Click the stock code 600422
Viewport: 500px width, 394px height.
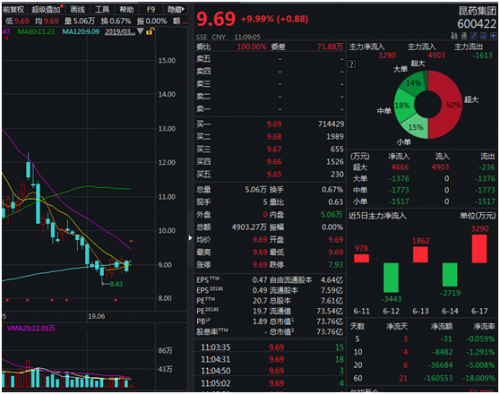click(x=477, y=24)
